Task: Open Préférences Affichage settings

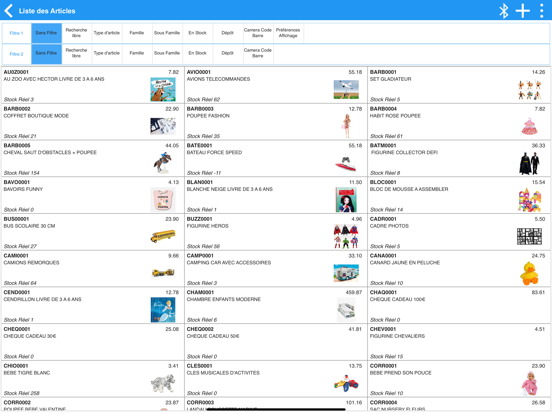Action: [288, 33]
